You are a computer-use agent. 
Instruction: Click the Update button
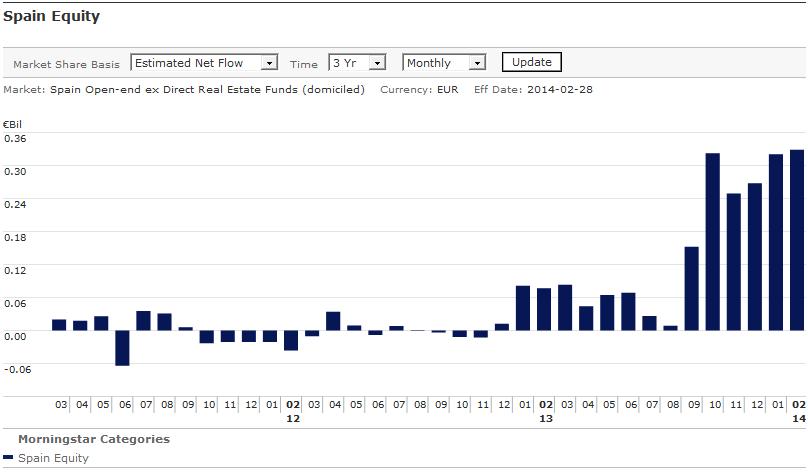pos(532,62)
